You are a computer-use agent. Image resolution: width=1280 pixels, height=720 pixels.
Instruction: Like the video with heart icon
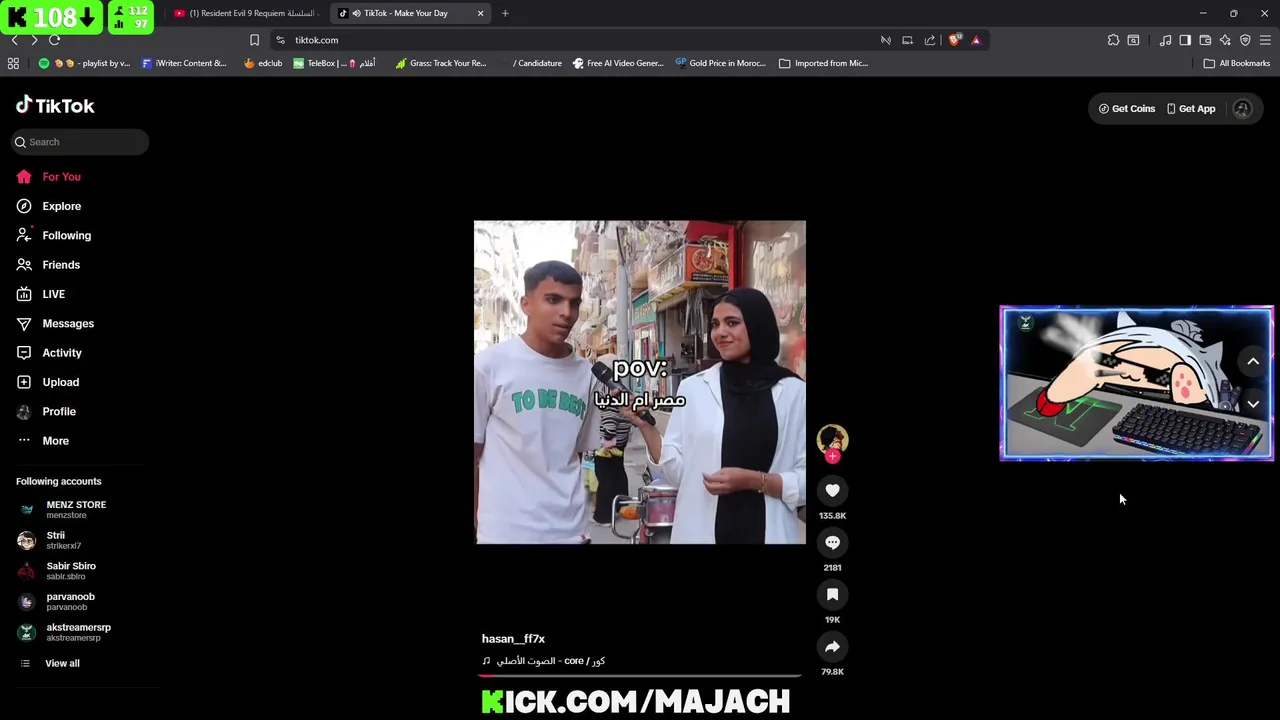coord(832,490)
